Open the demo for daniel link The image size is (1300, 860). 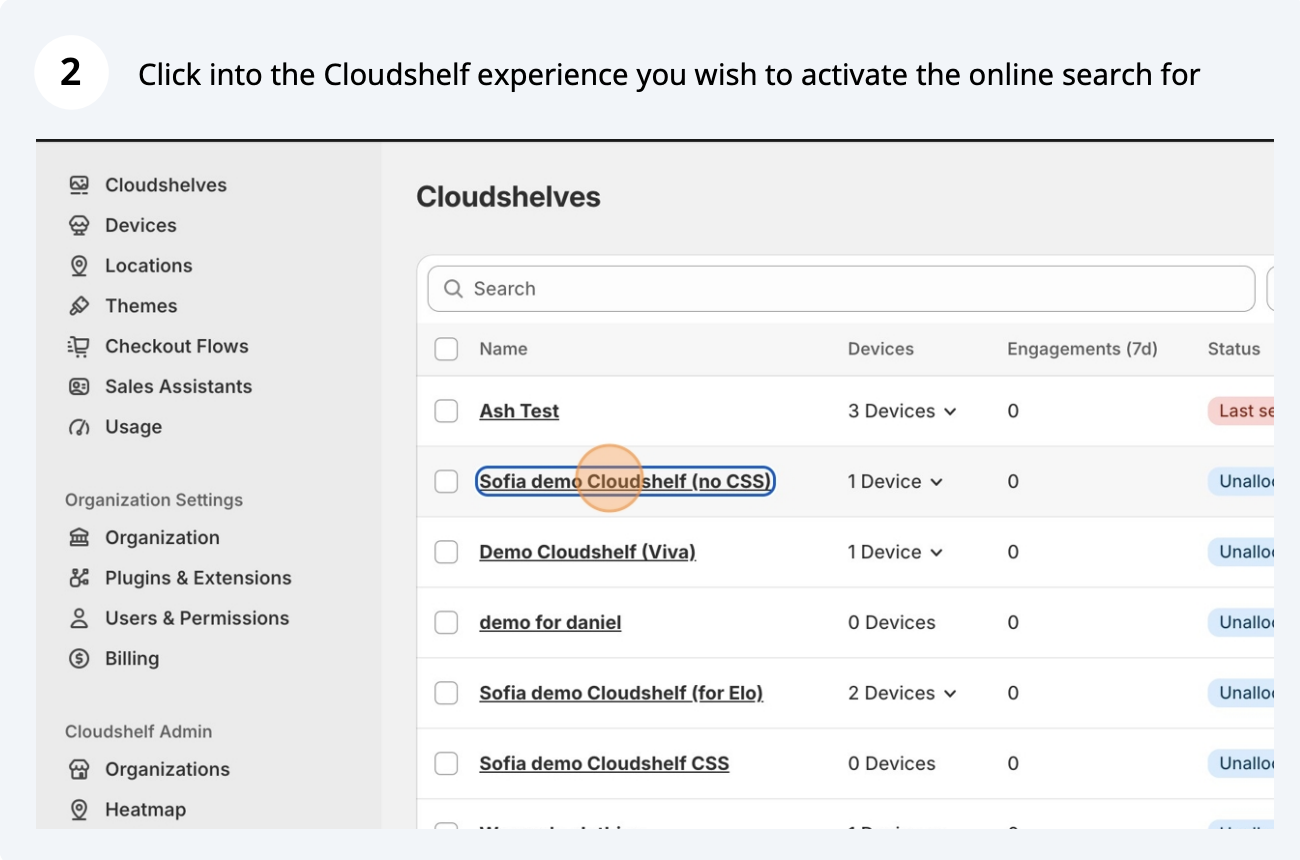click(550, 622)
